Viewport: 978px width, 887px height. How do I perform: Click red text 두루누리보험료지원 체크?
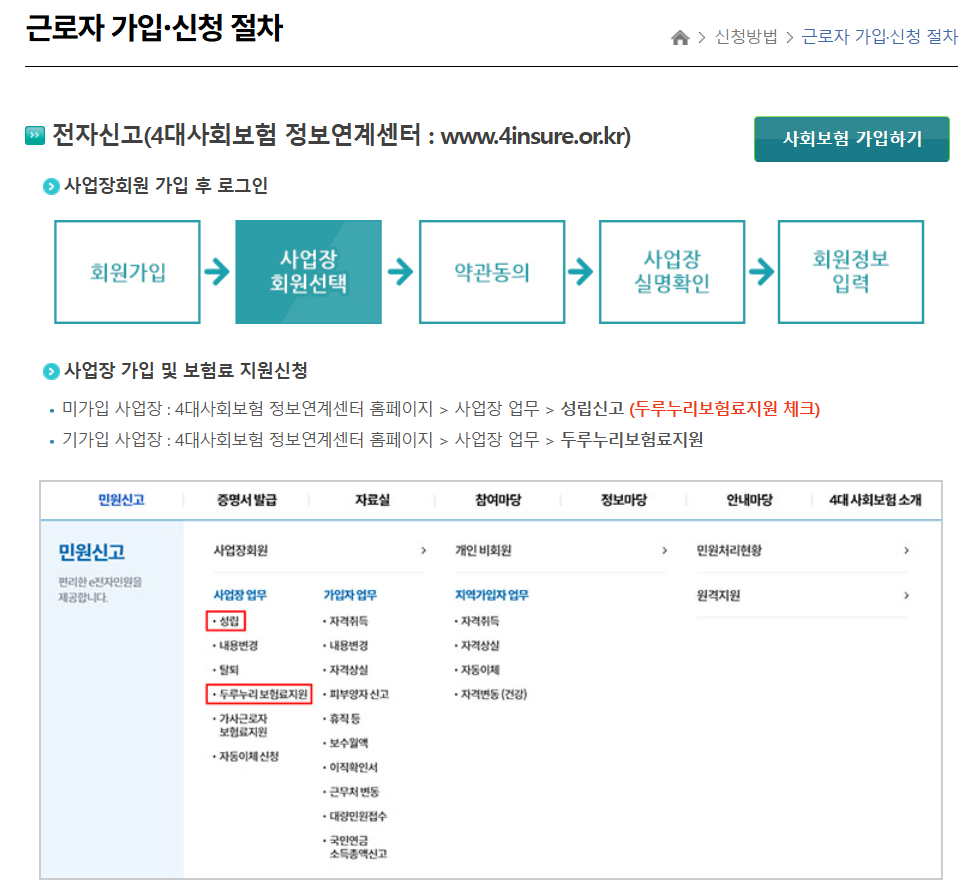(725, 409)
